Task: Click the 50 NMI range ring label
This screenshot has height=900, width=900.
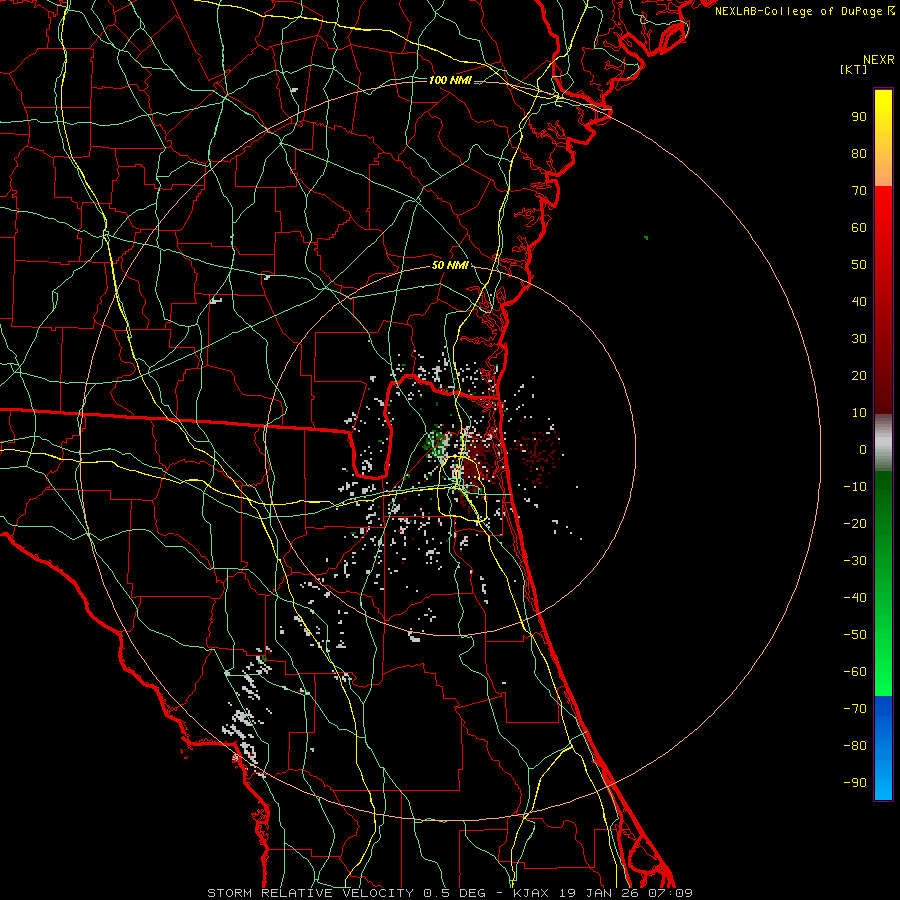Action: 450,265
